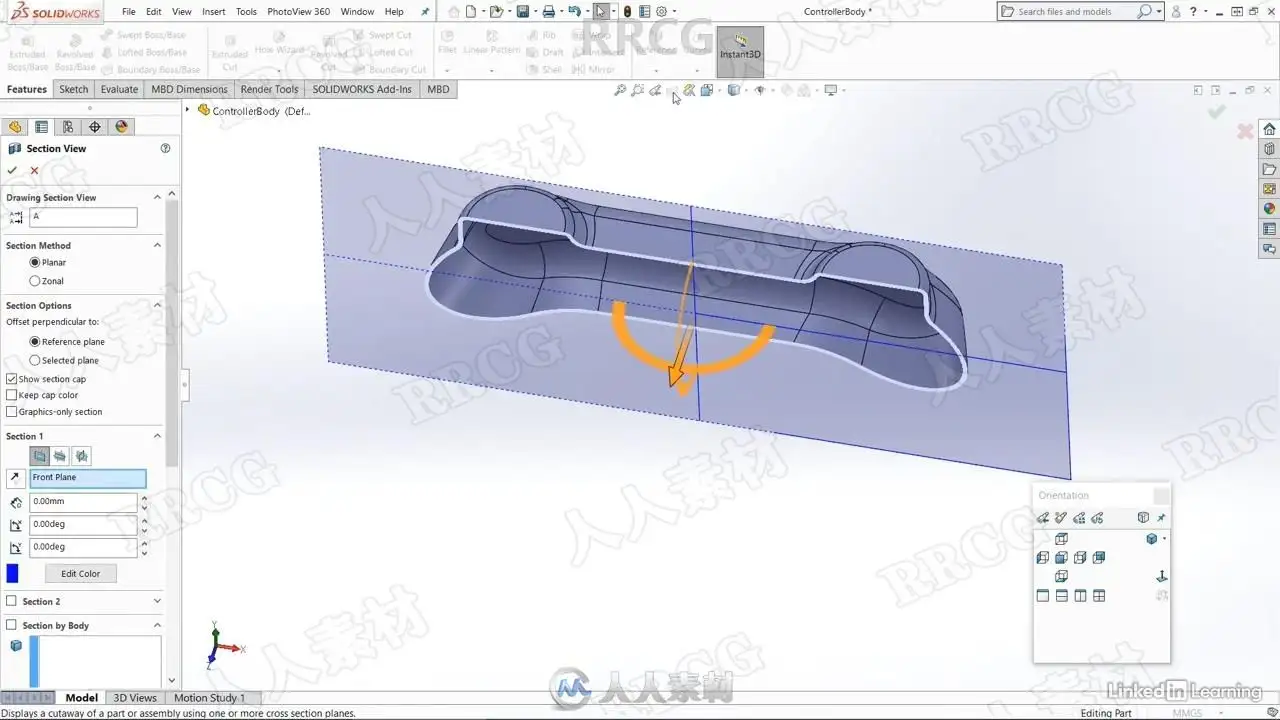The height and width of the screenshot is (720, 1280).
Task: Open the Section View help icon
Action: click(165, 148)
